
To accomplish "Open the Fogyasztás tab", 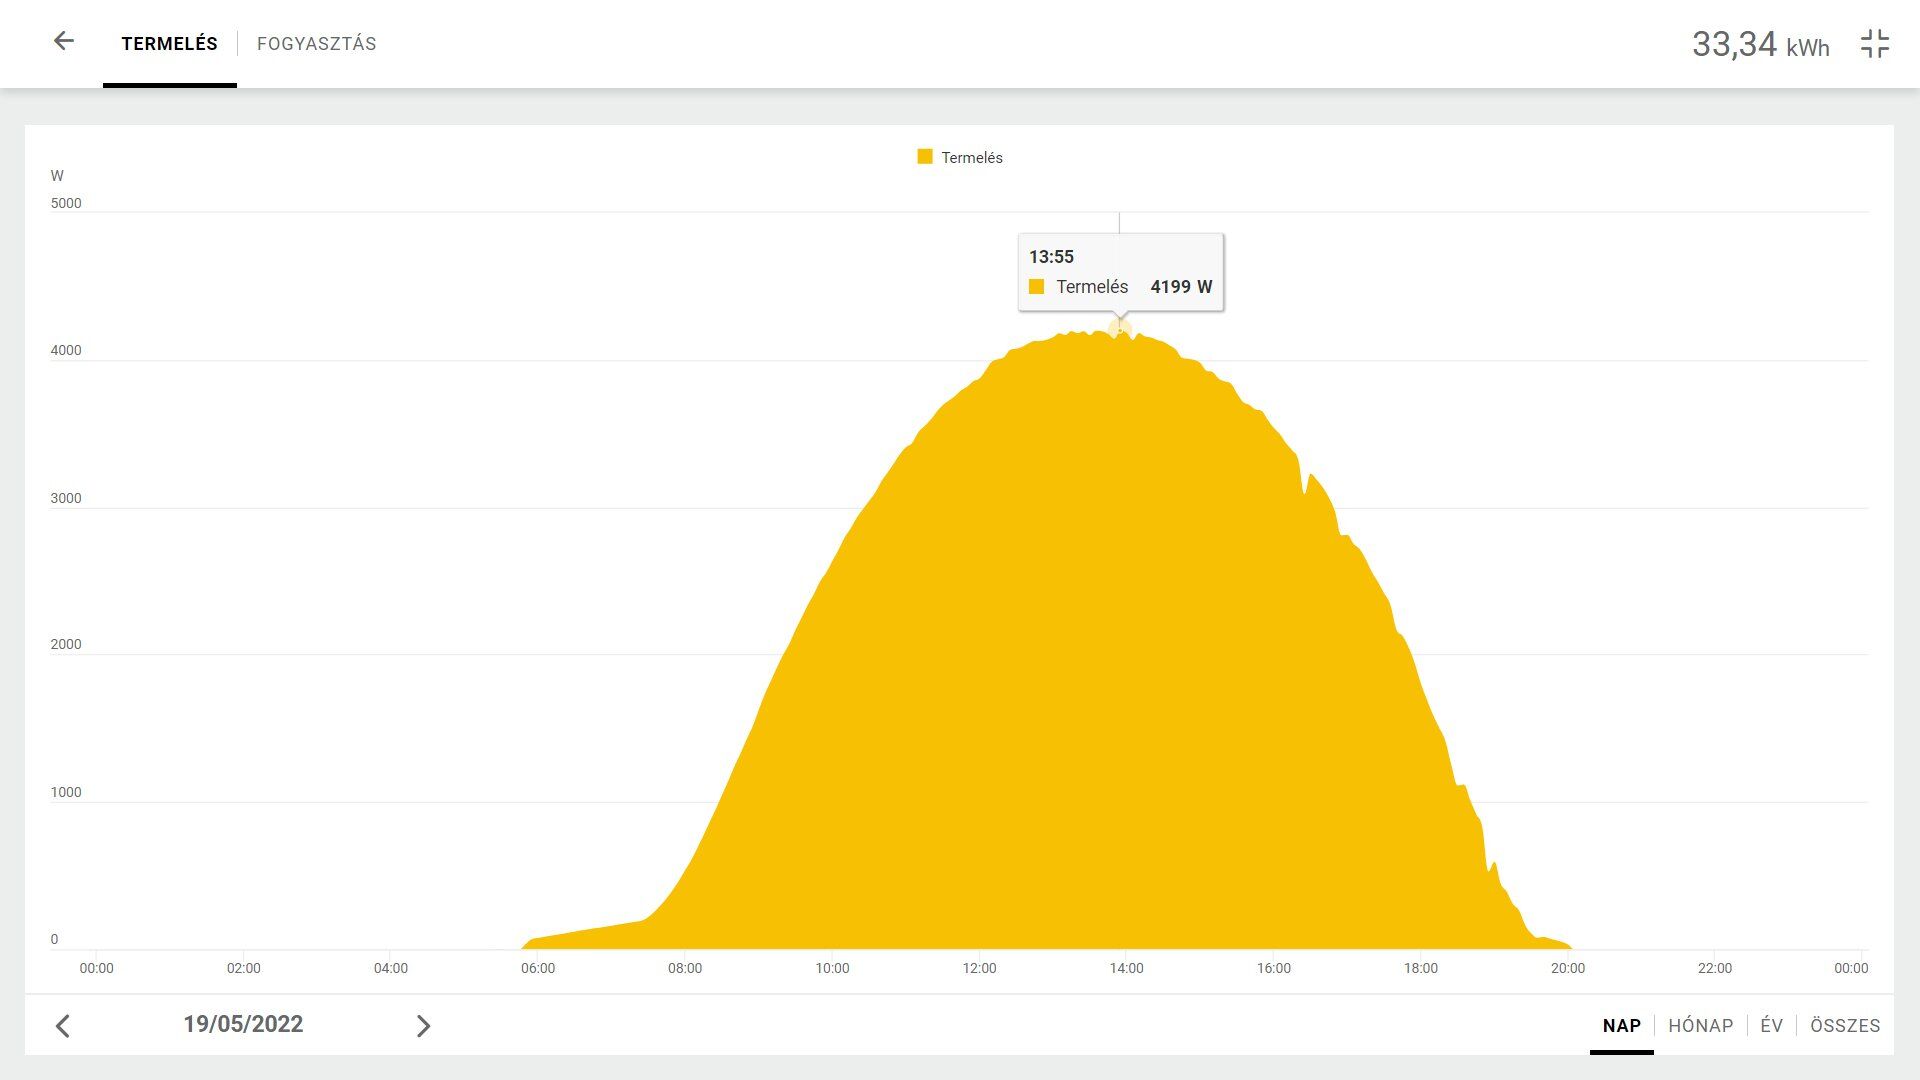I will tap(316, 44).
